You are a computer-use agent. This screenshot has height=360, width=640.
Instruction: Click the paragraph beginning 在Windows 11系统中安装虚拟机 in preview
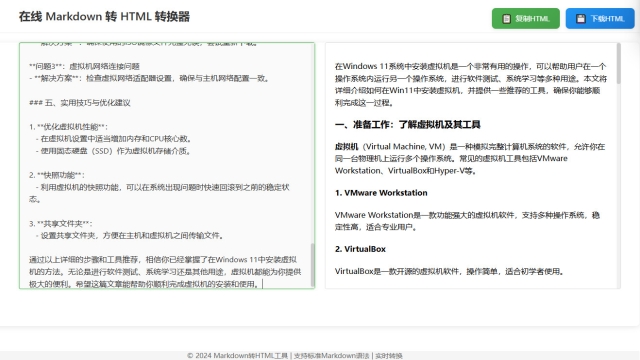coord(471,84)
